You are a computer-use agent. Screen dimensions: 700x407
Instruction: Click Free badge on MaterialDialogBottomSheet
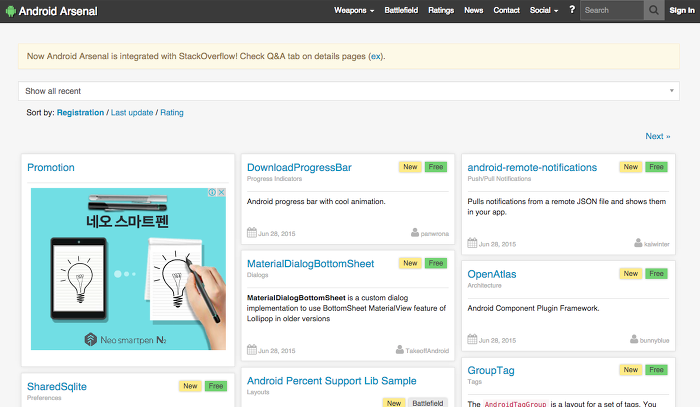pos(436,263)
